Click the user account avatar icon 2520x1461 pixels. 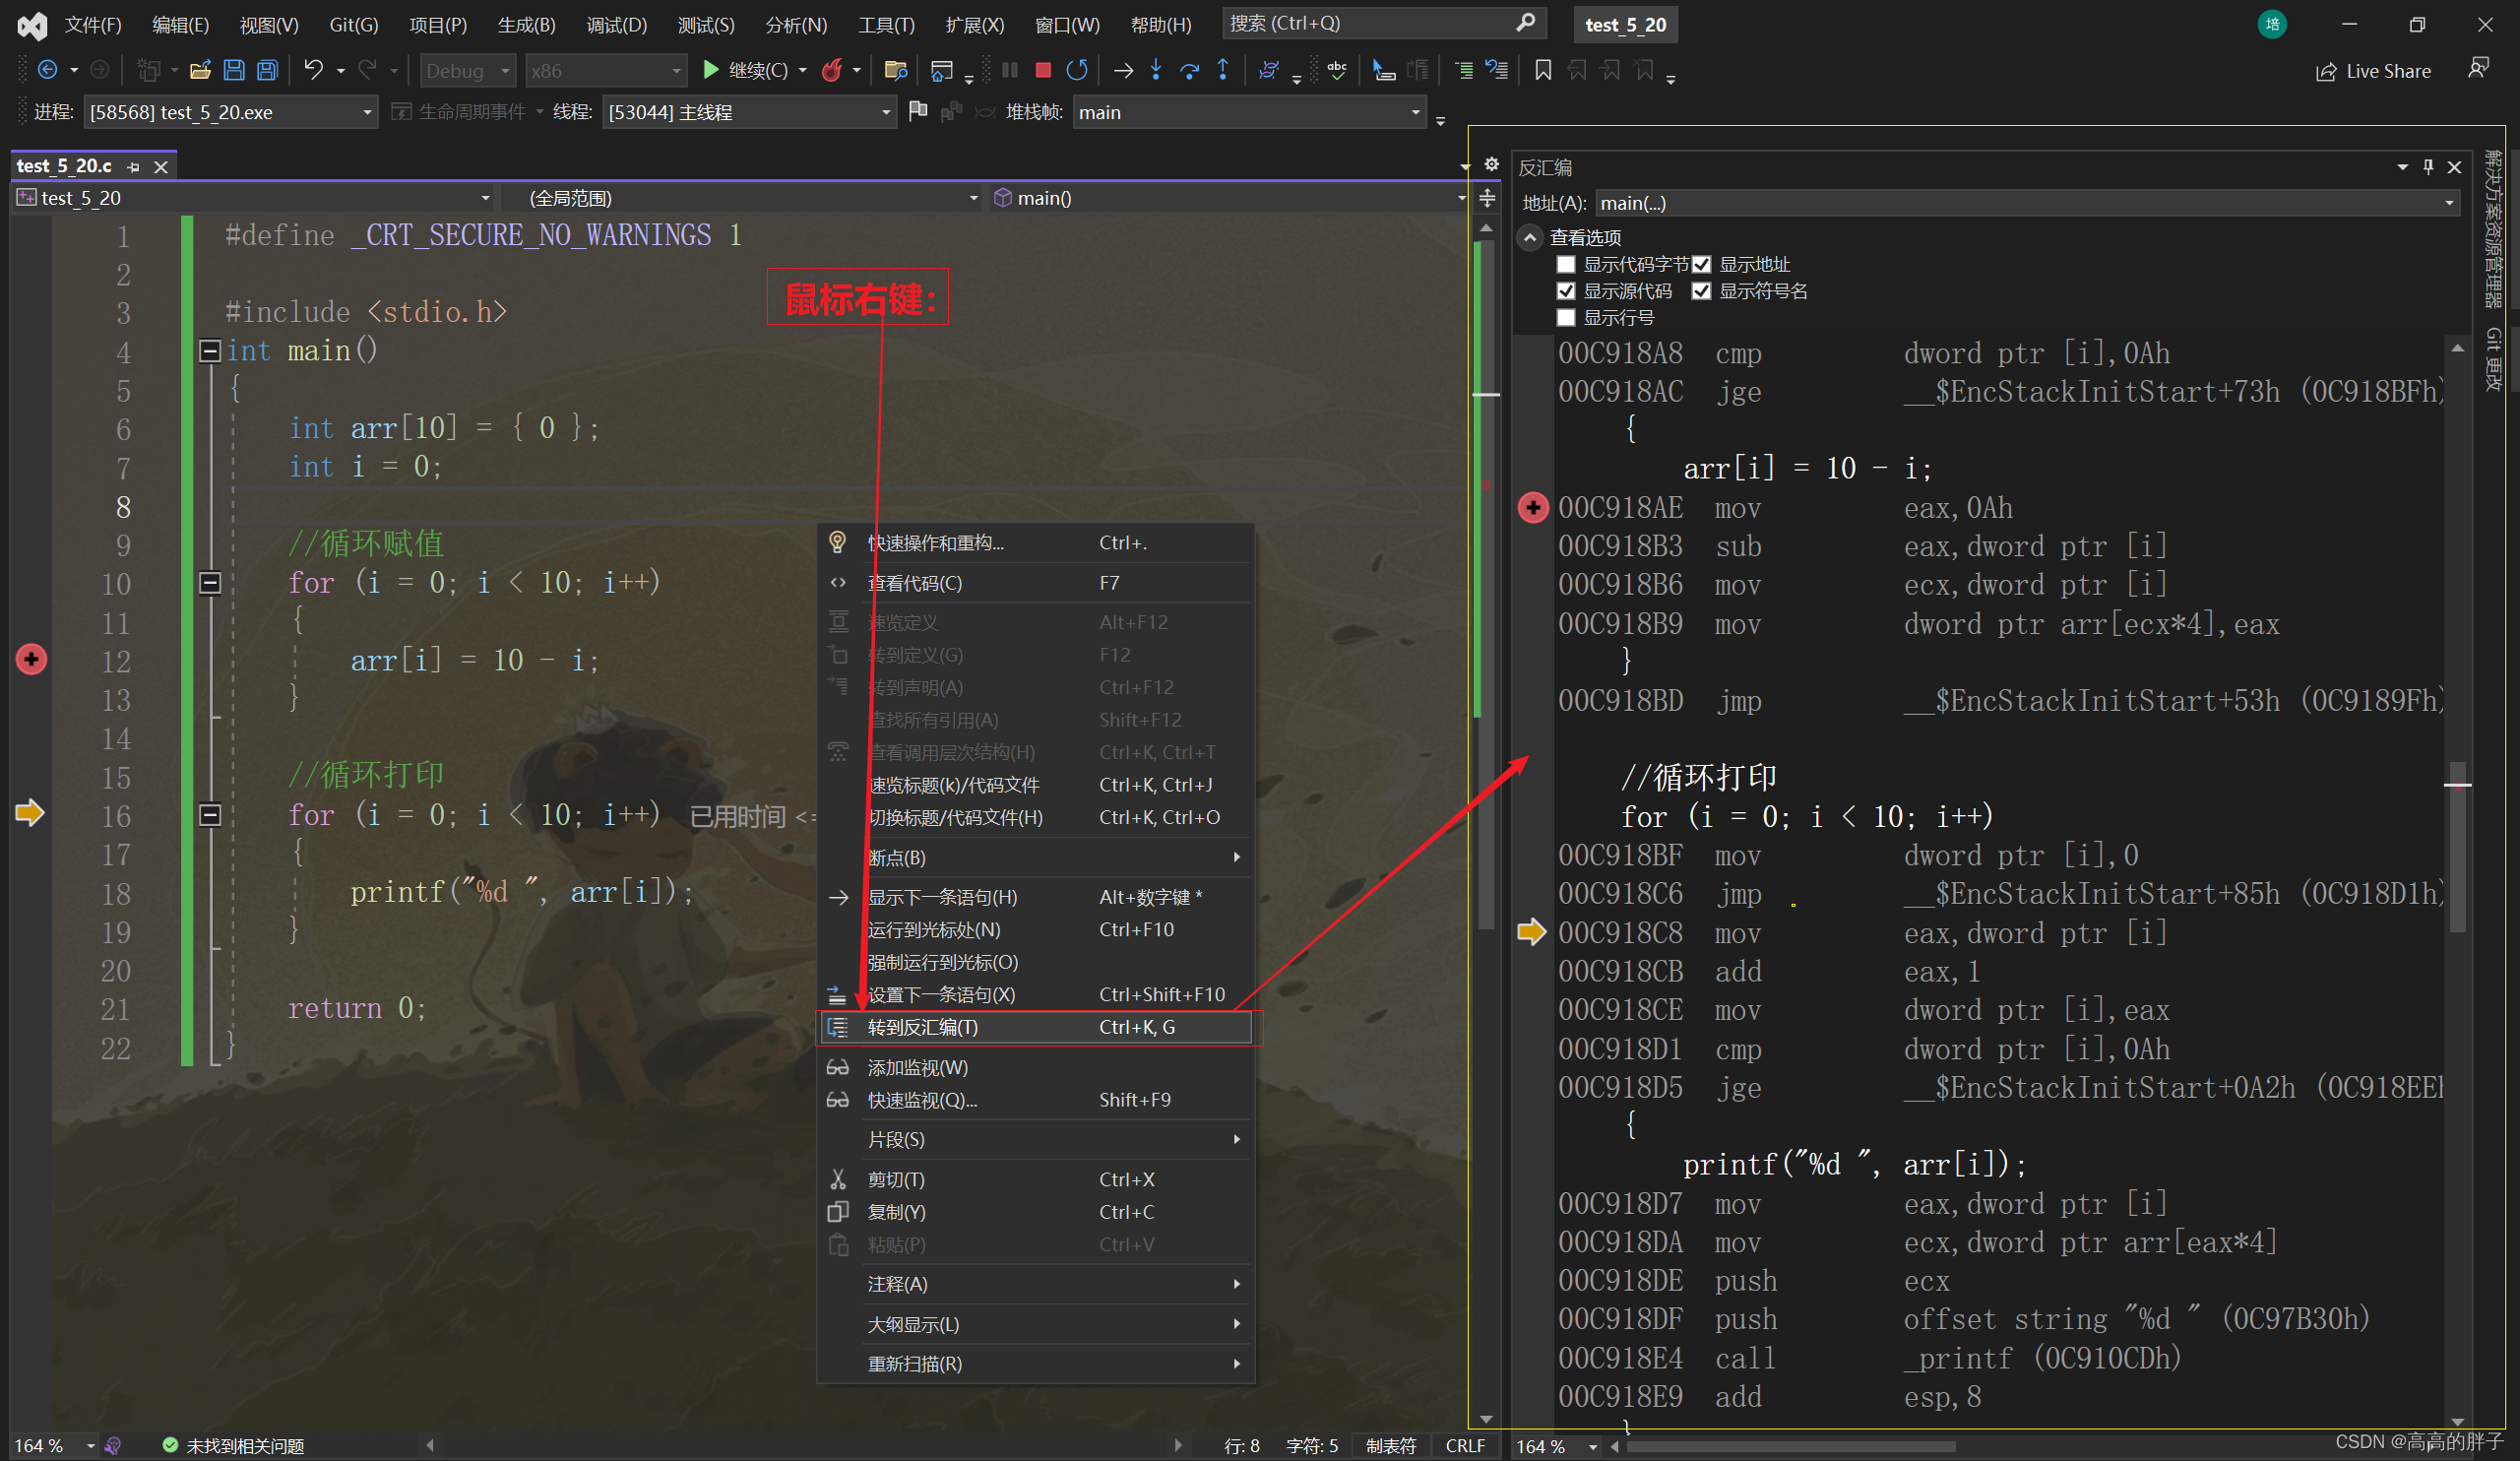coord(2272,24)
